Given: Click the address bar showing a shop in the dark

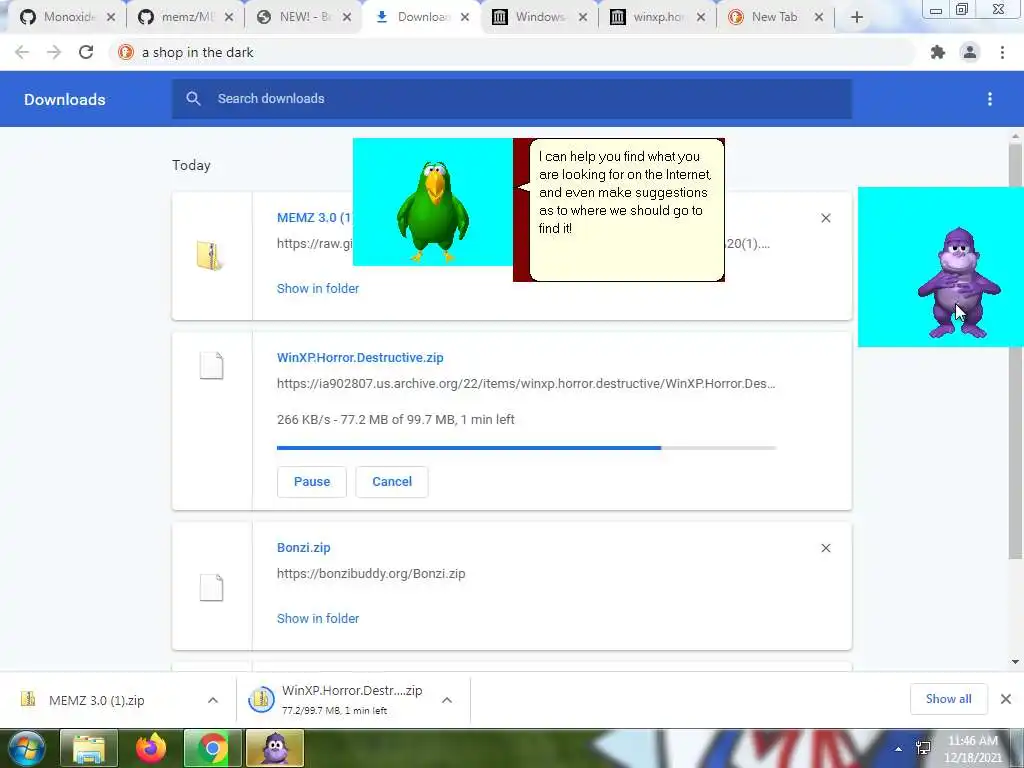Looking at the screenshot, I should [513, 52].
